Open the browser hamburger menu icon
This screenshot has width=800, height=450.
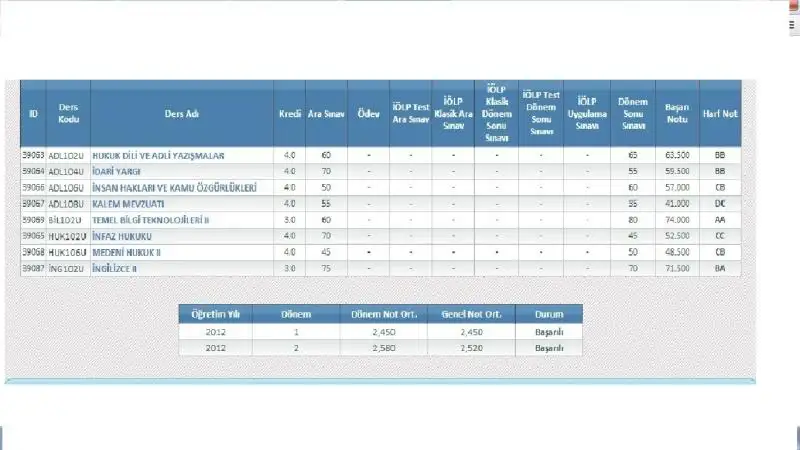point(791,25)
